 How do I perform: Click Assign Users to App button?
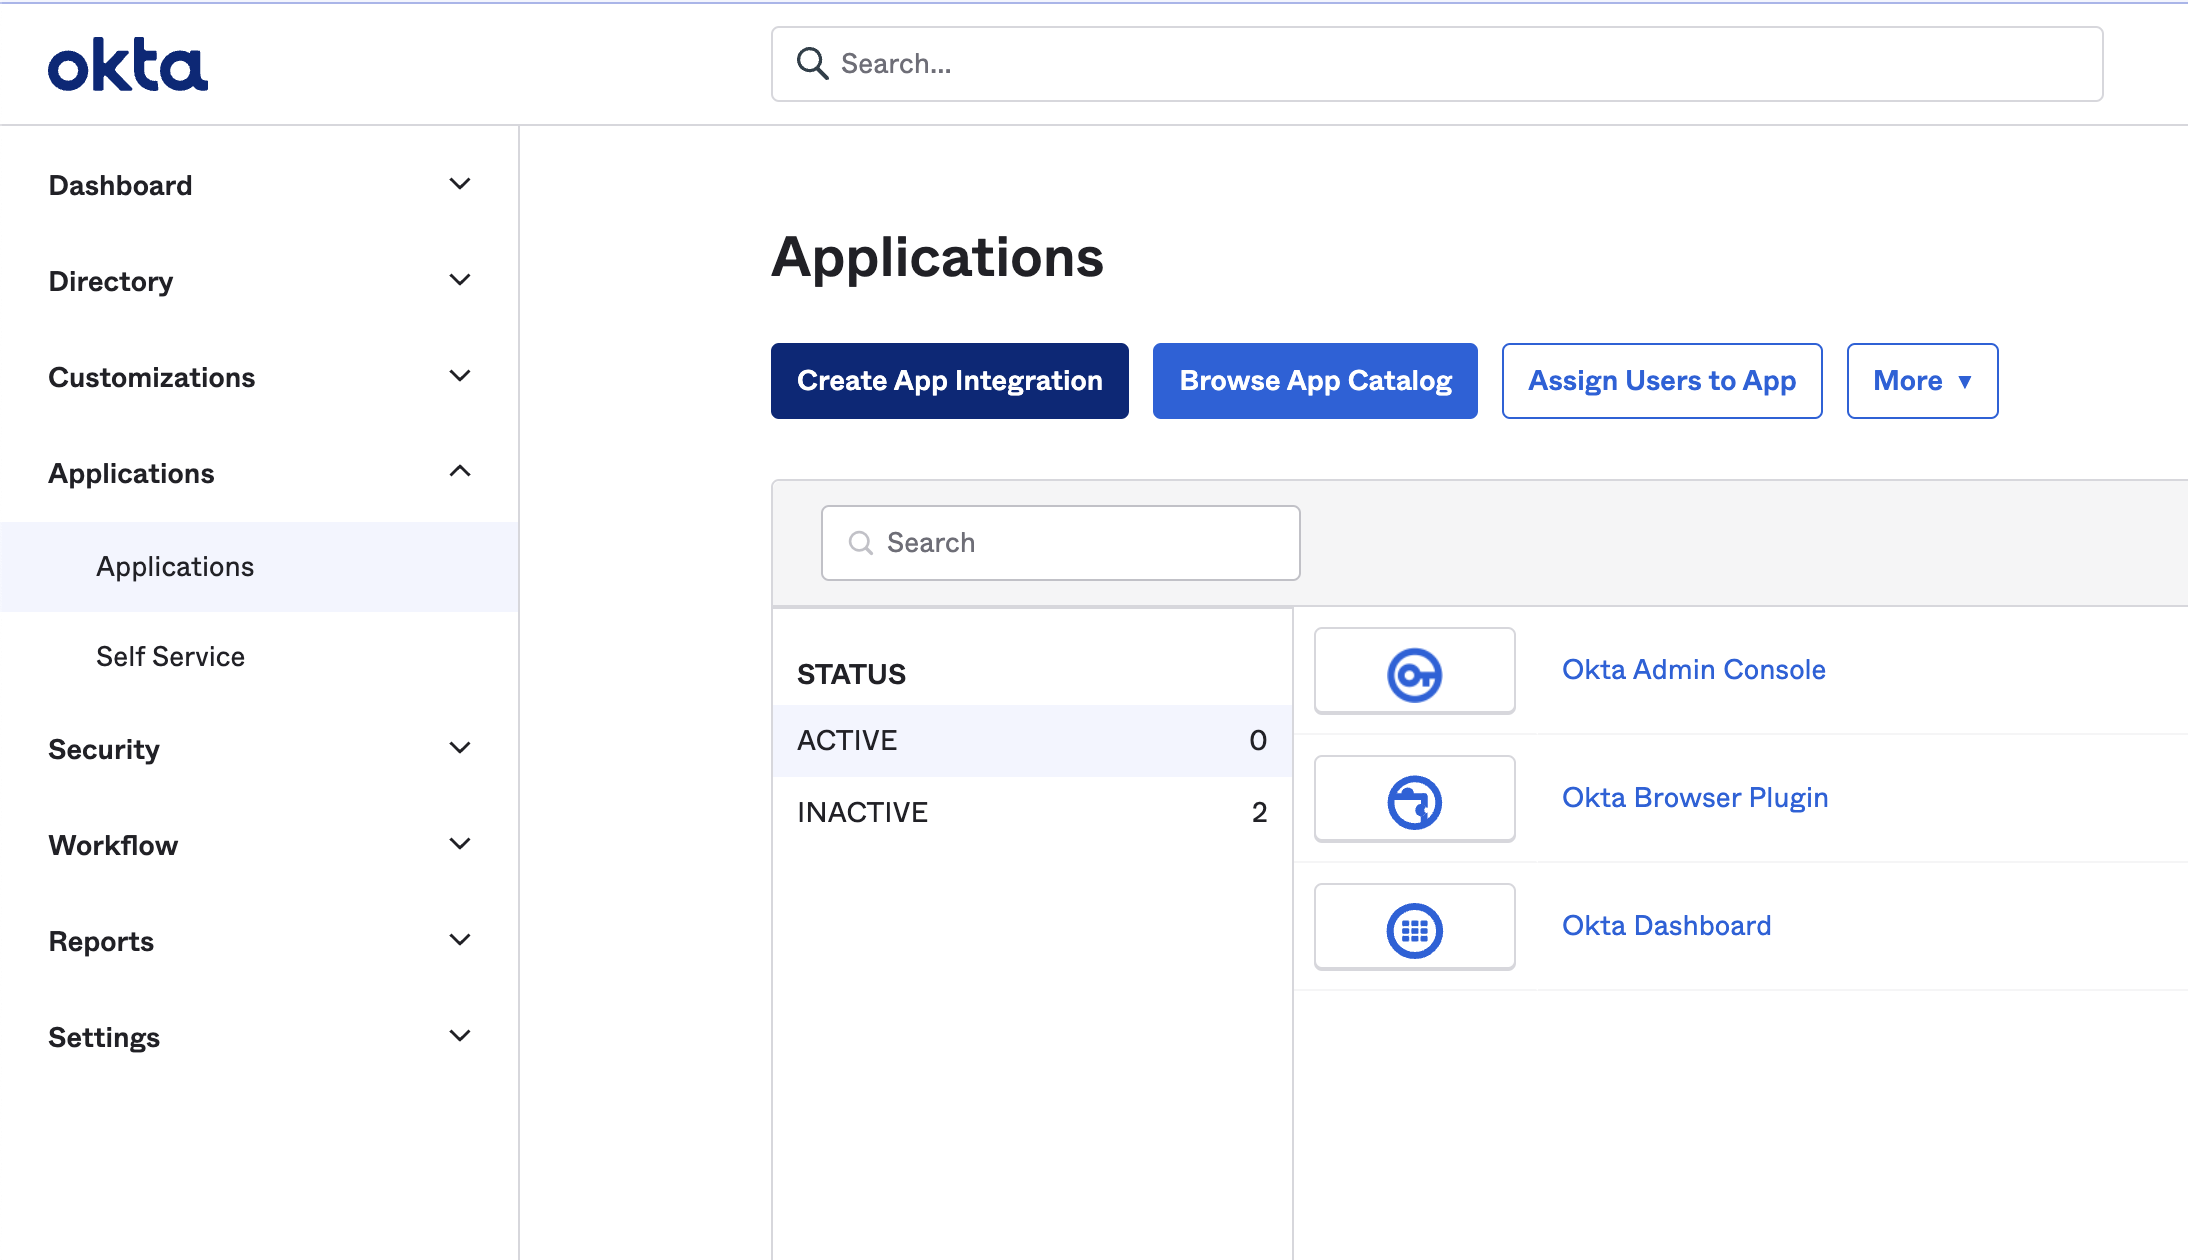click(x=1662, y=381)
